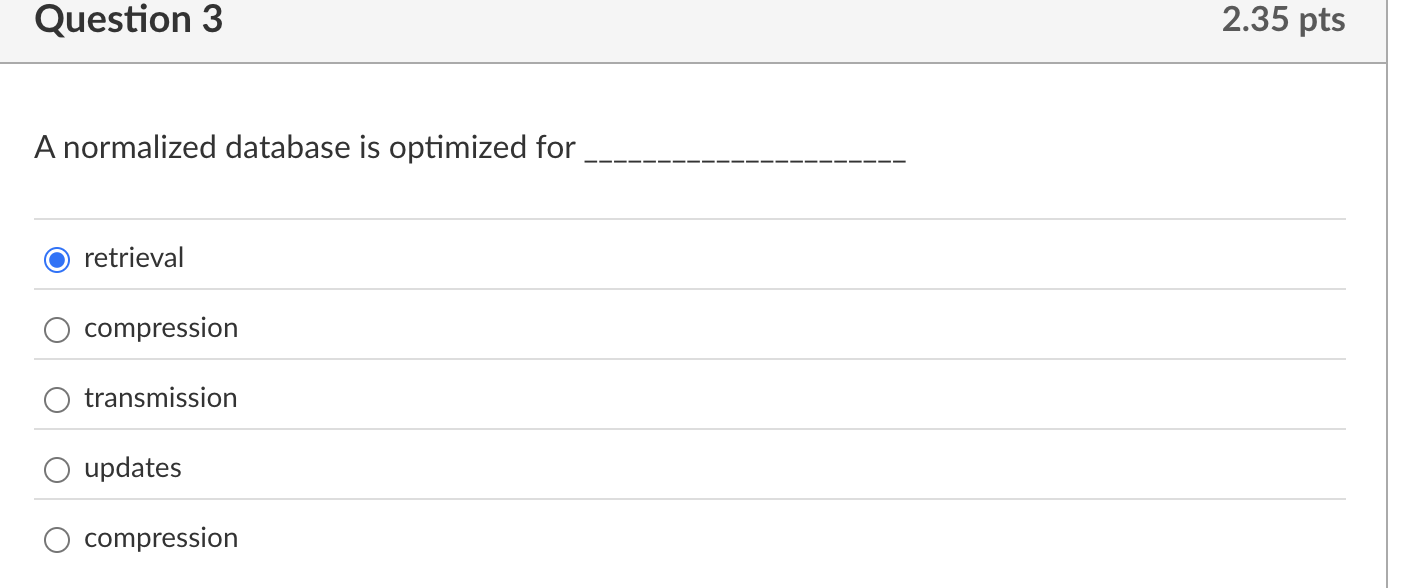Deselect the currently chosen retrieval answer

point(57,258)
